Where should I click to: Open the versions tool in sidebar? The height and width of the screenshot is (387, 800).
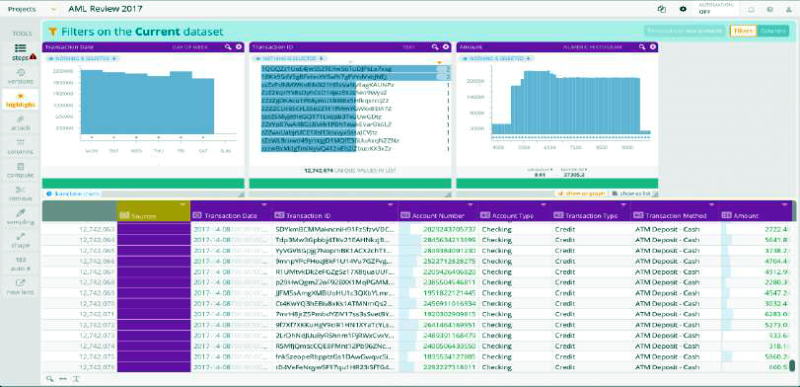pyautogui.click(x=20, y=76)
